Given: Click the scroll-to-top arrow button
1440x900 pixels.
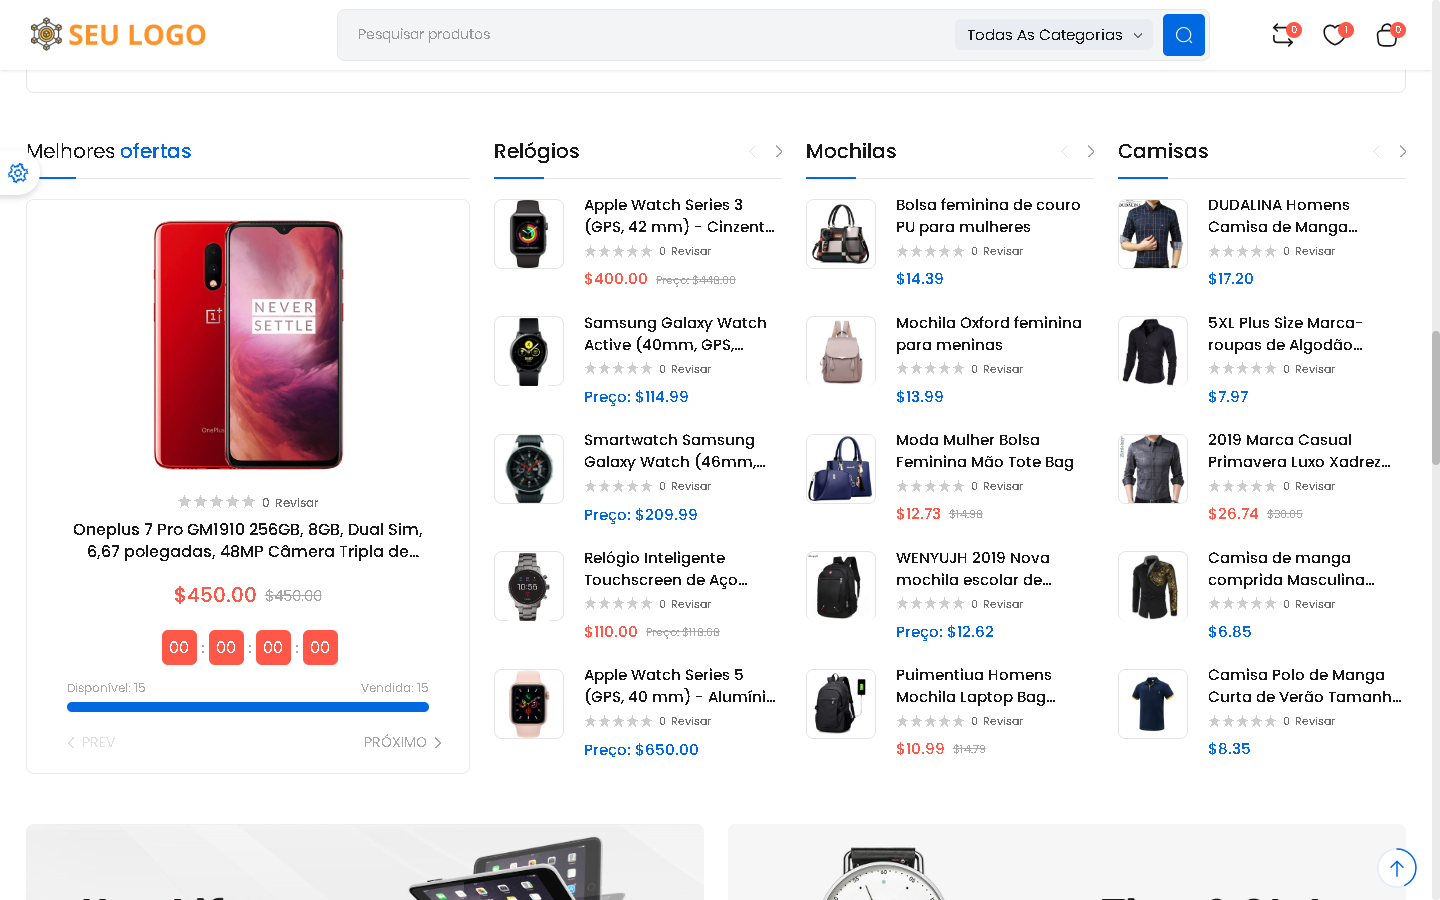Looking at the screenshot, I should coord(1396,868).
